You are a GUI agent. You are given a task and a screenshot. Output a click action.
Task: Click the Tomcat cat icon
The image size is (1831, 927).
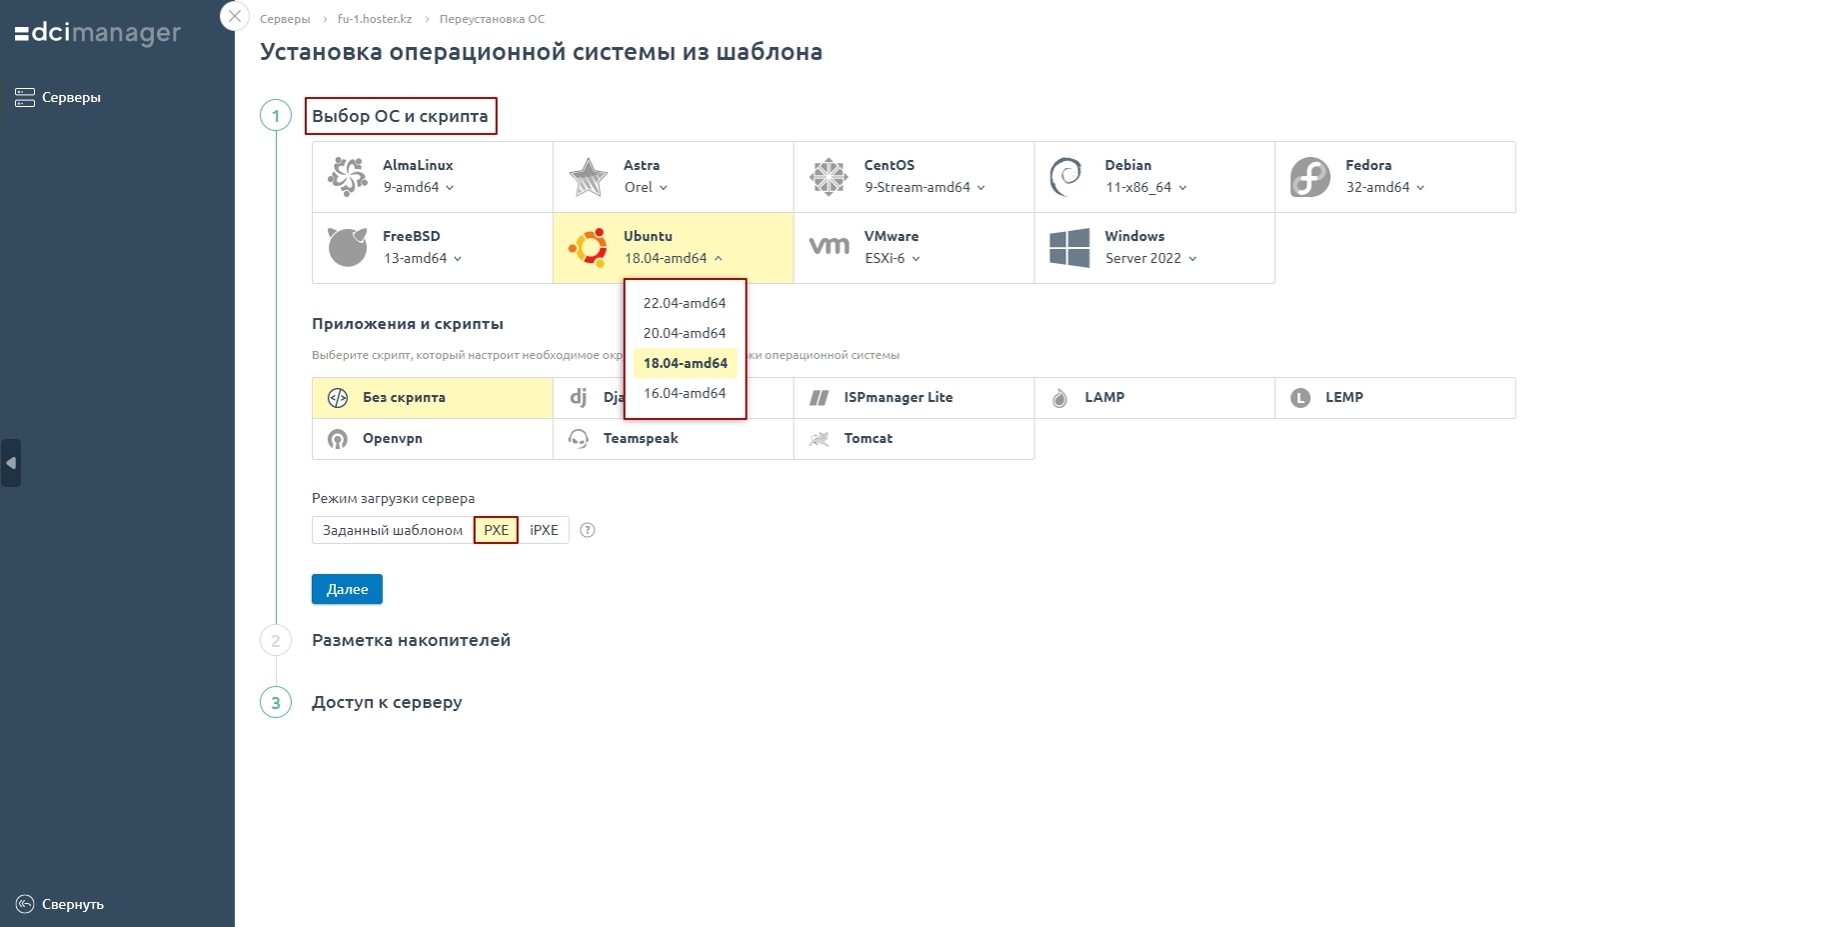[819, 439]
